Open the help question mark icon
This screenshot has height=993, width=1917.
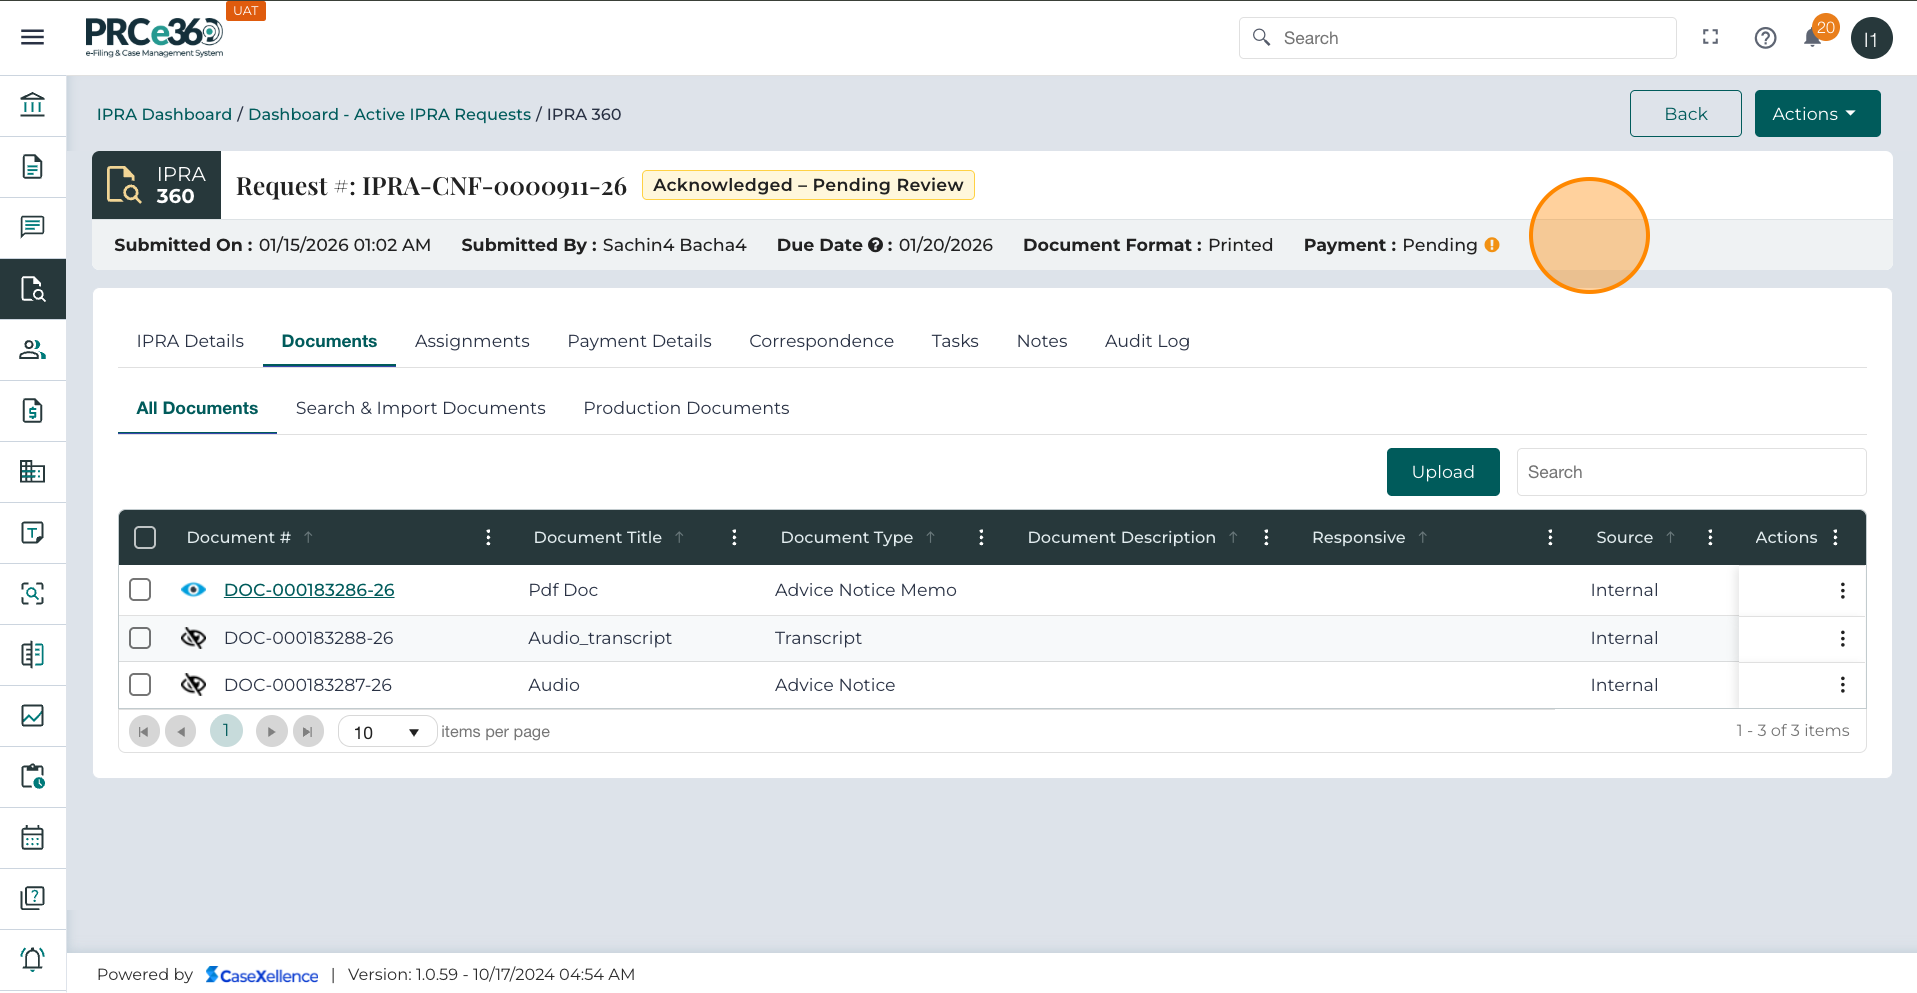[1765, 38]
